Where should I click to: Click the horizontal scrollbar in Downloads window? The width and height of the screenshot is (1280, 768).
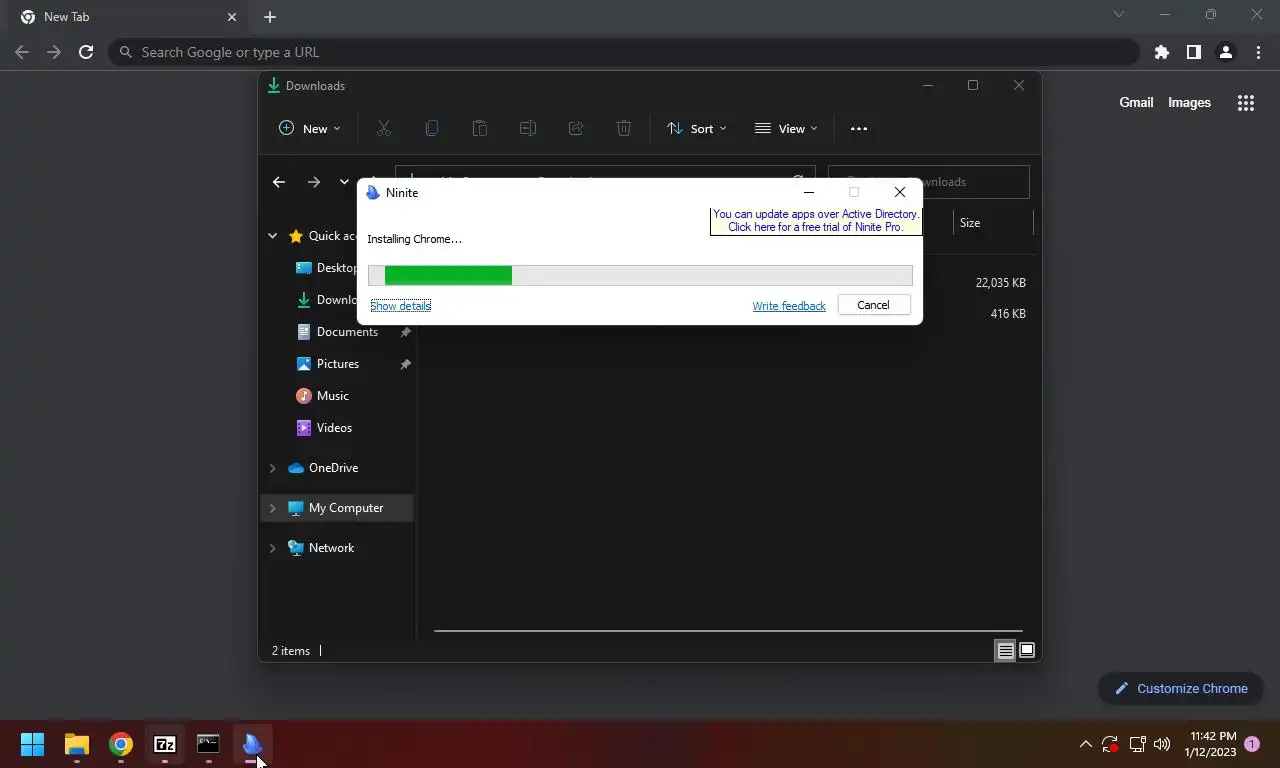coord(728,631)
